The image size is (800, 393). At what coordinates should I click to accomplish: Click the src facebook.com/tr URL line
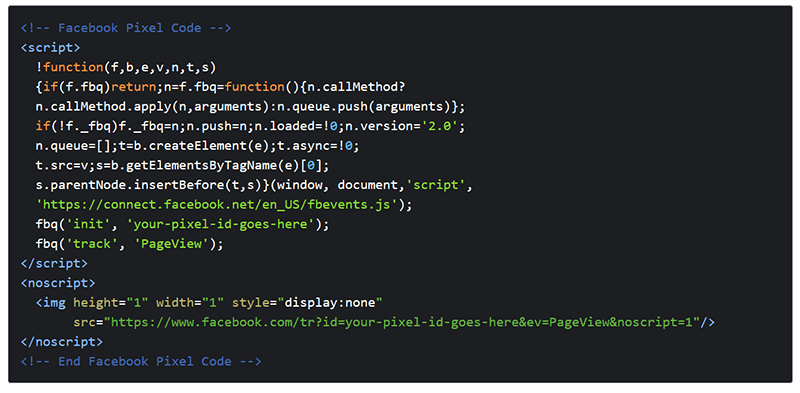(394, 323)
